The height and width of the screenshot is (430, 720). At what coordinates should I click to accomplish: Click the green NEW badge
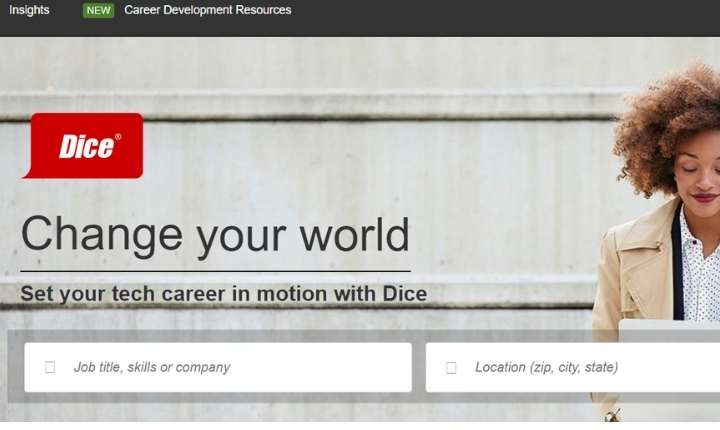coord(98,11)
